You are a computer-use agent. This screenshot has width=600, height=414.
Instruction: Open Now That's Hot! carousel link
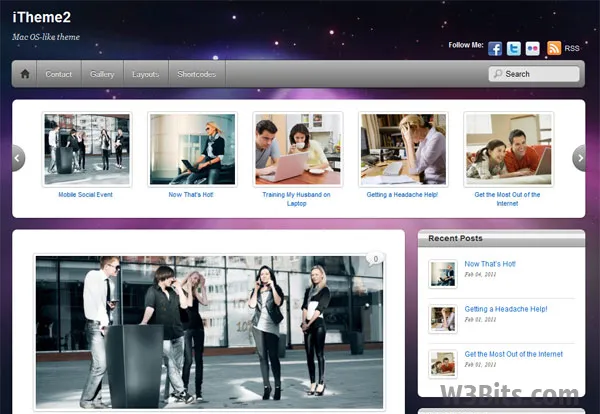point(191,195)
